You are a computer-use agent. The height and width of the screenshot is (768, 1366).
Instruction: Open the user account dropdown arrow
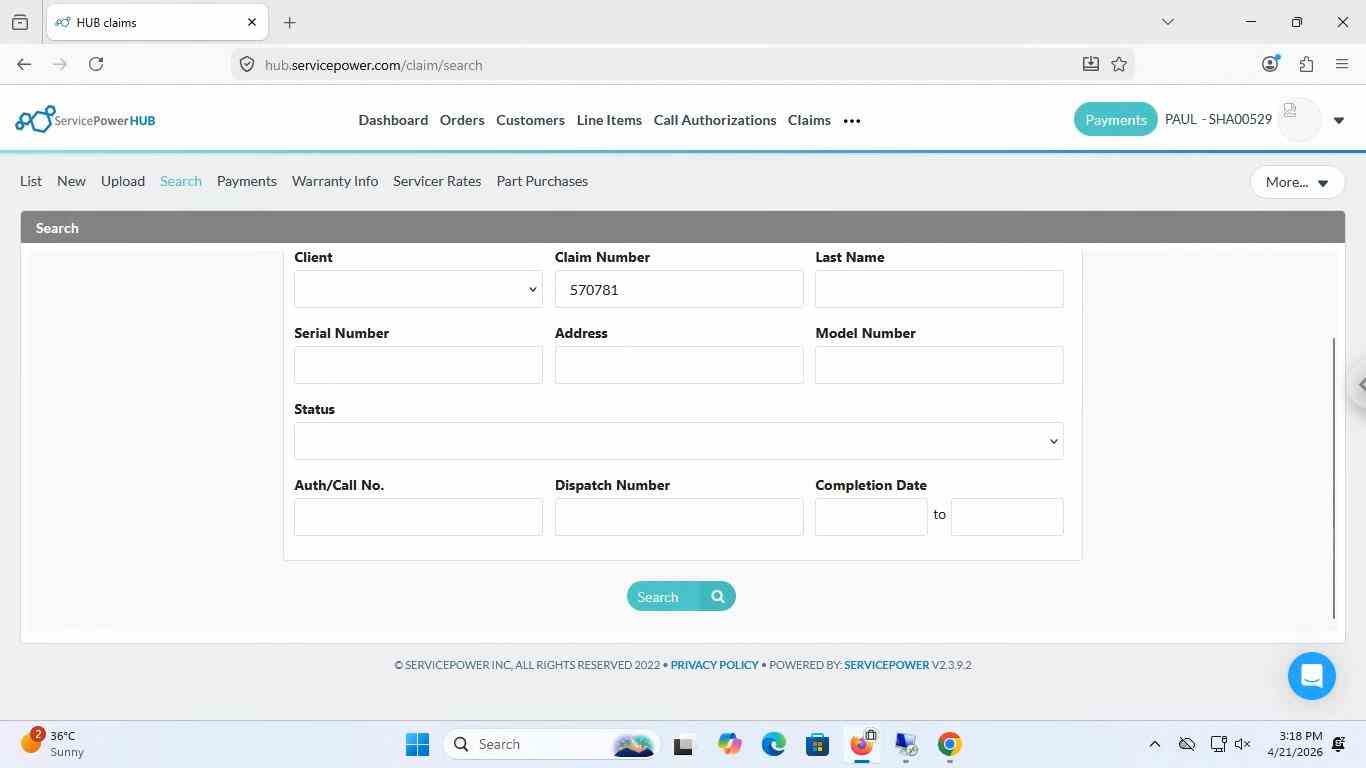pyautogui.click(x=1339, y=121)
